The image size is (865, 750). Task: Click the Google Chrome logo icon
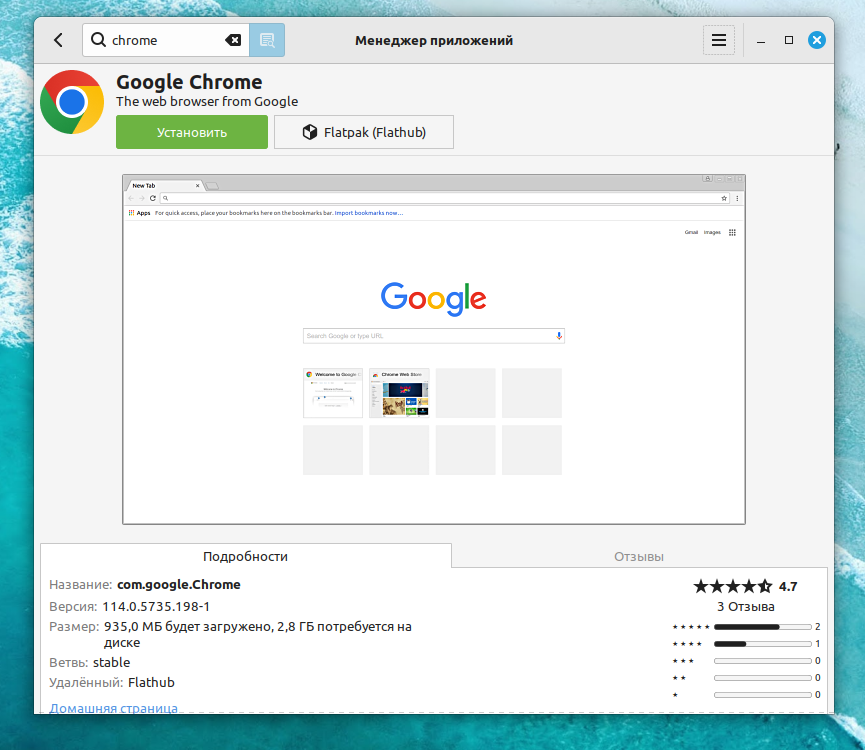tap(72, 102)
